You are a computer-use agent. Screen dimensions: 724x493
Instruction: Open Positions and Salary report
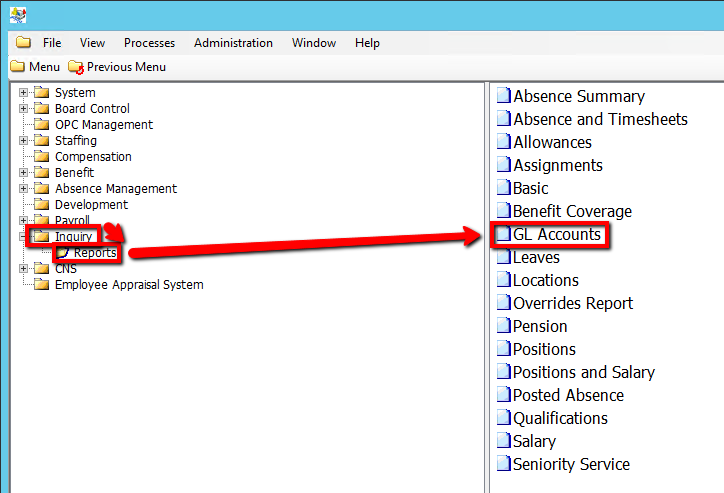tap(583, 373)
